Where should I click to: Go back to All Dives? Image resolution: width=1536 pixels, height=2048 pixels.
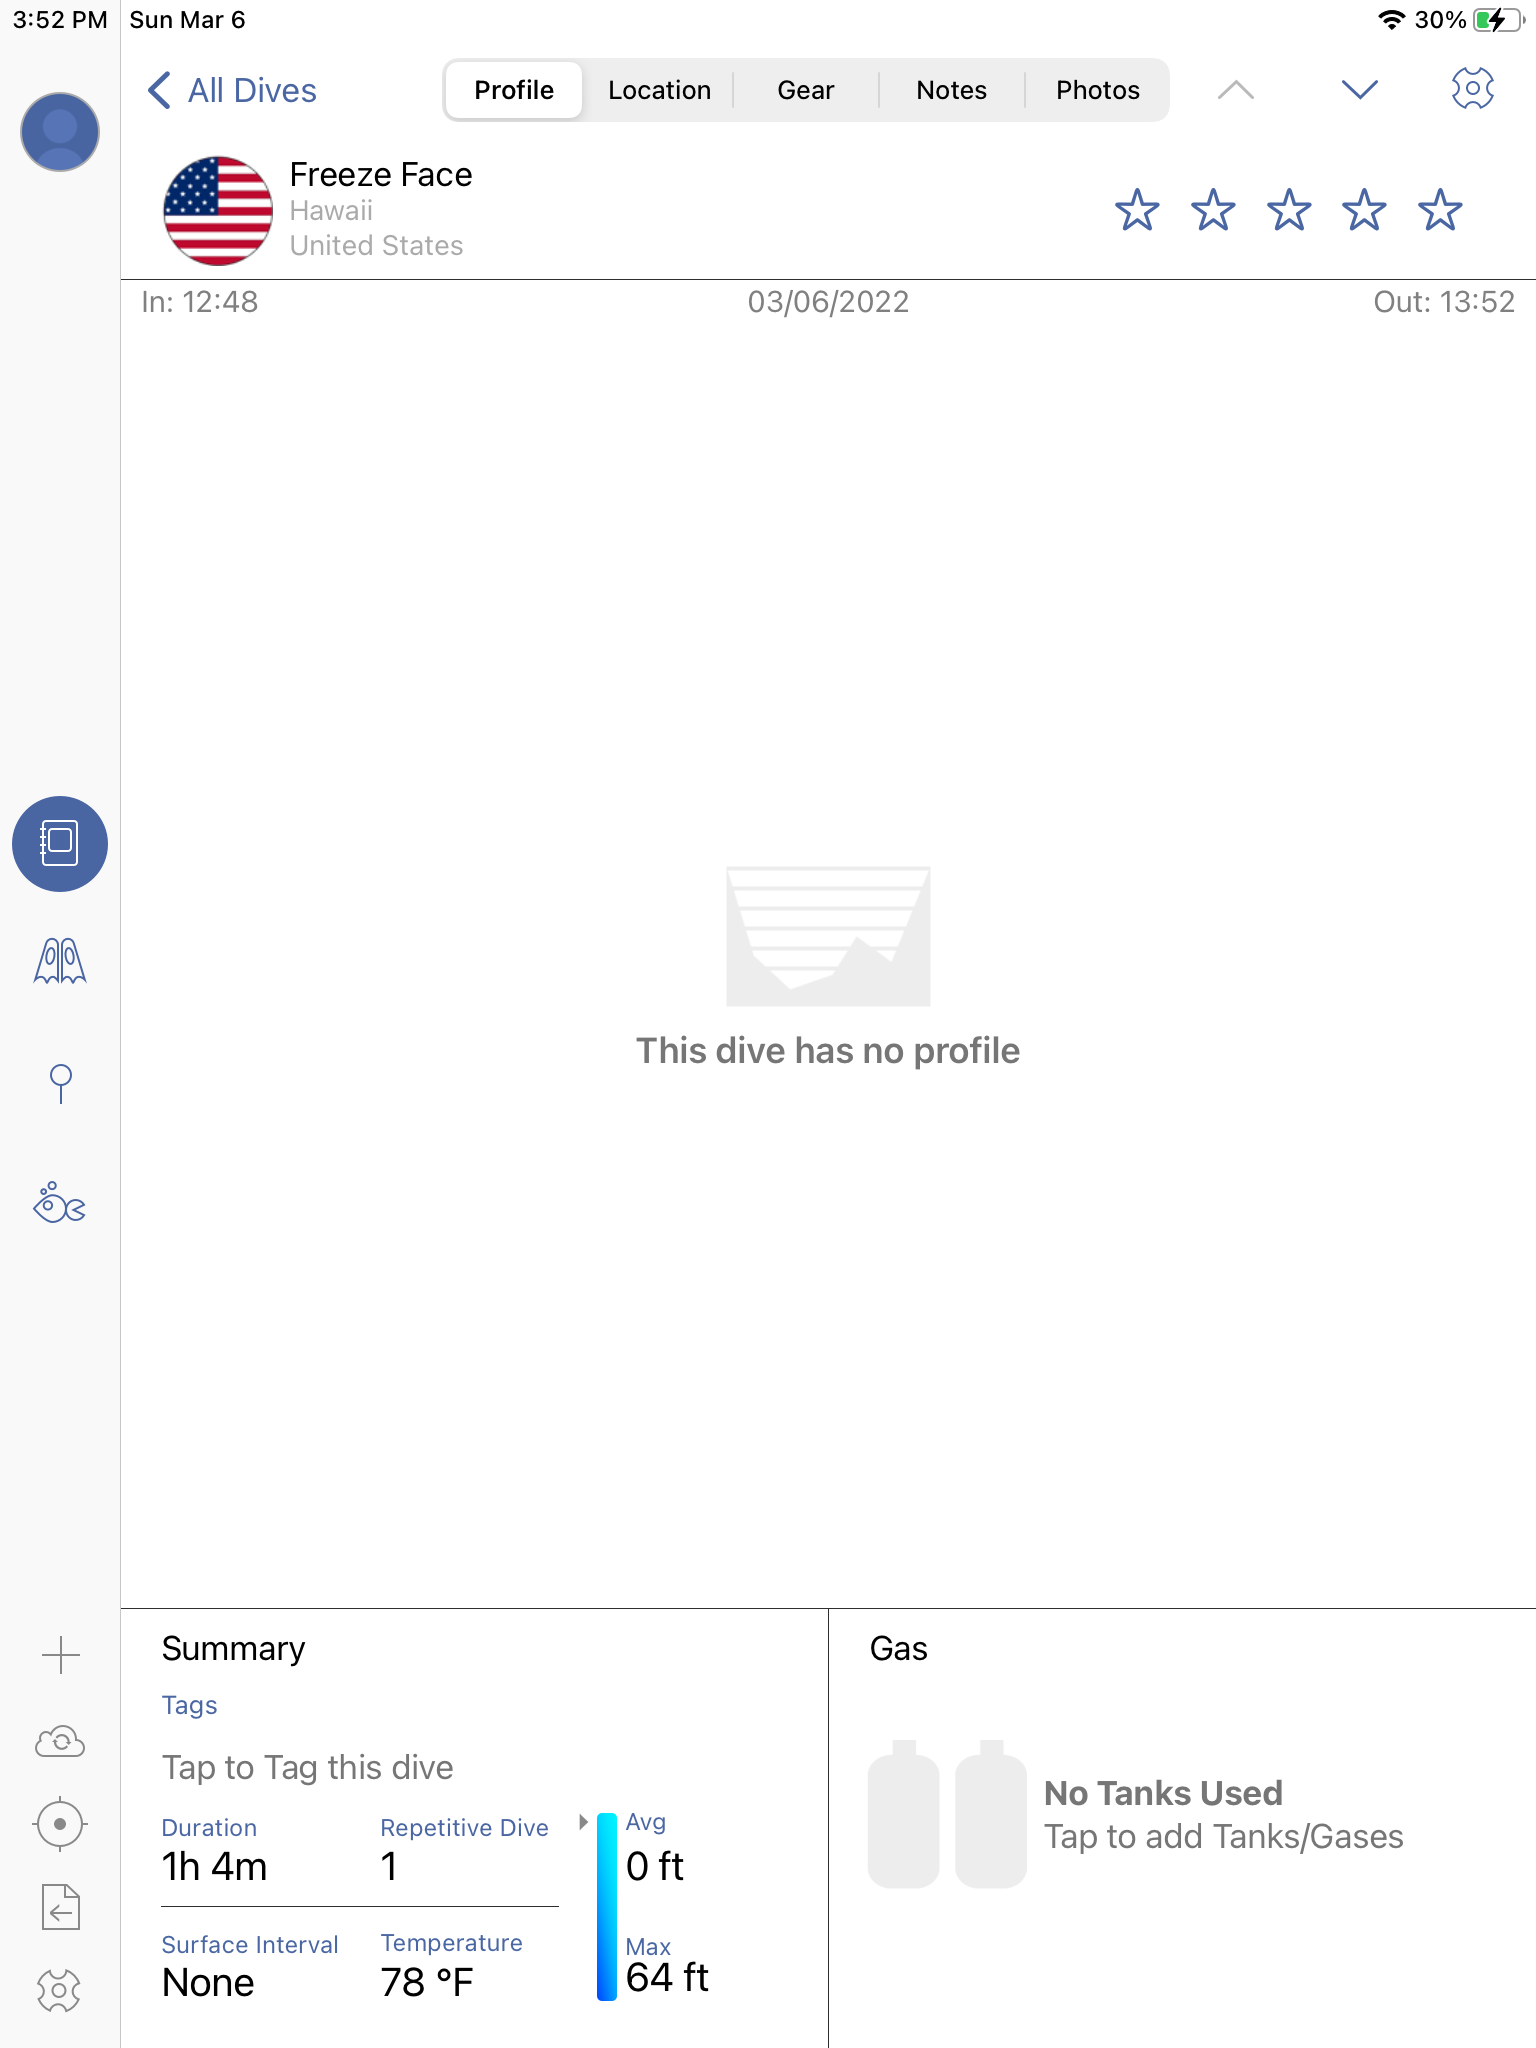pyautogui.click(x=233, y=90)
